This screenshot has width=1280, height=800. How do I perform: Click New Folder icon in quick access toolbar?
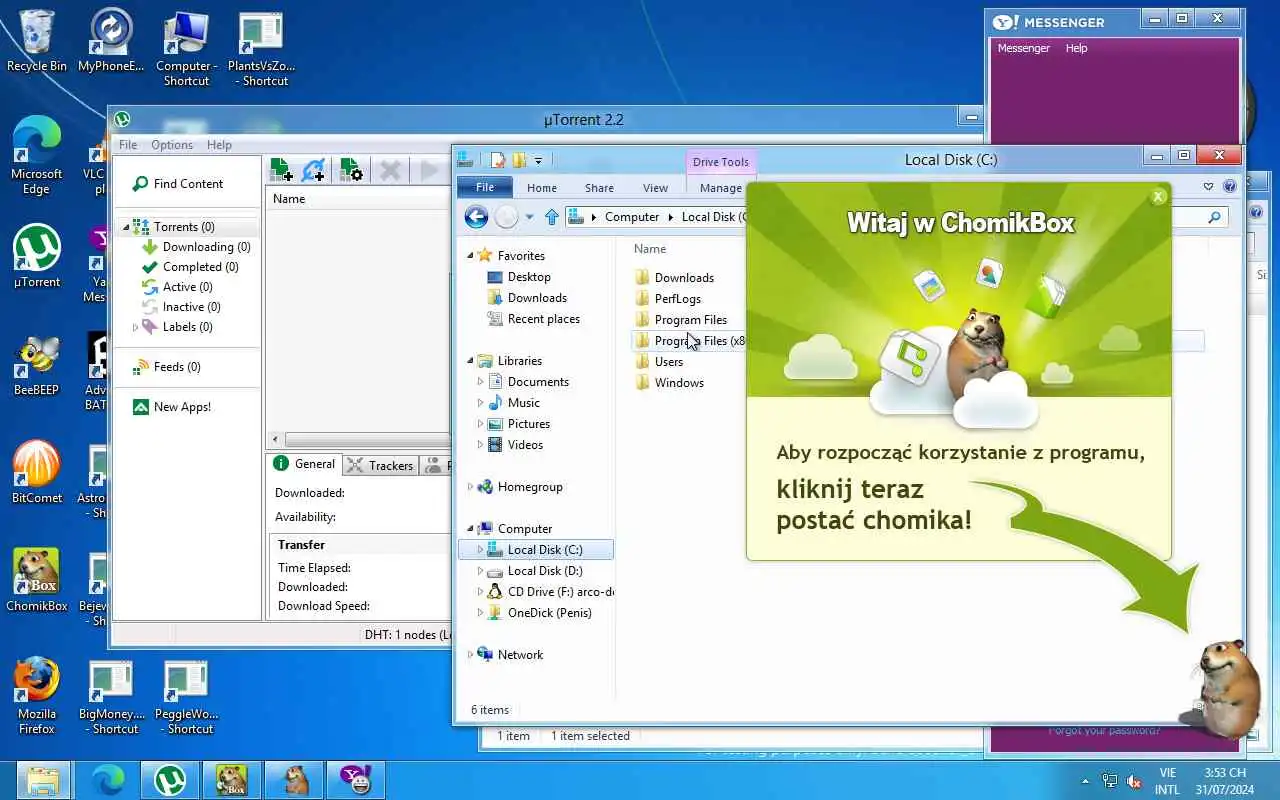519,160
